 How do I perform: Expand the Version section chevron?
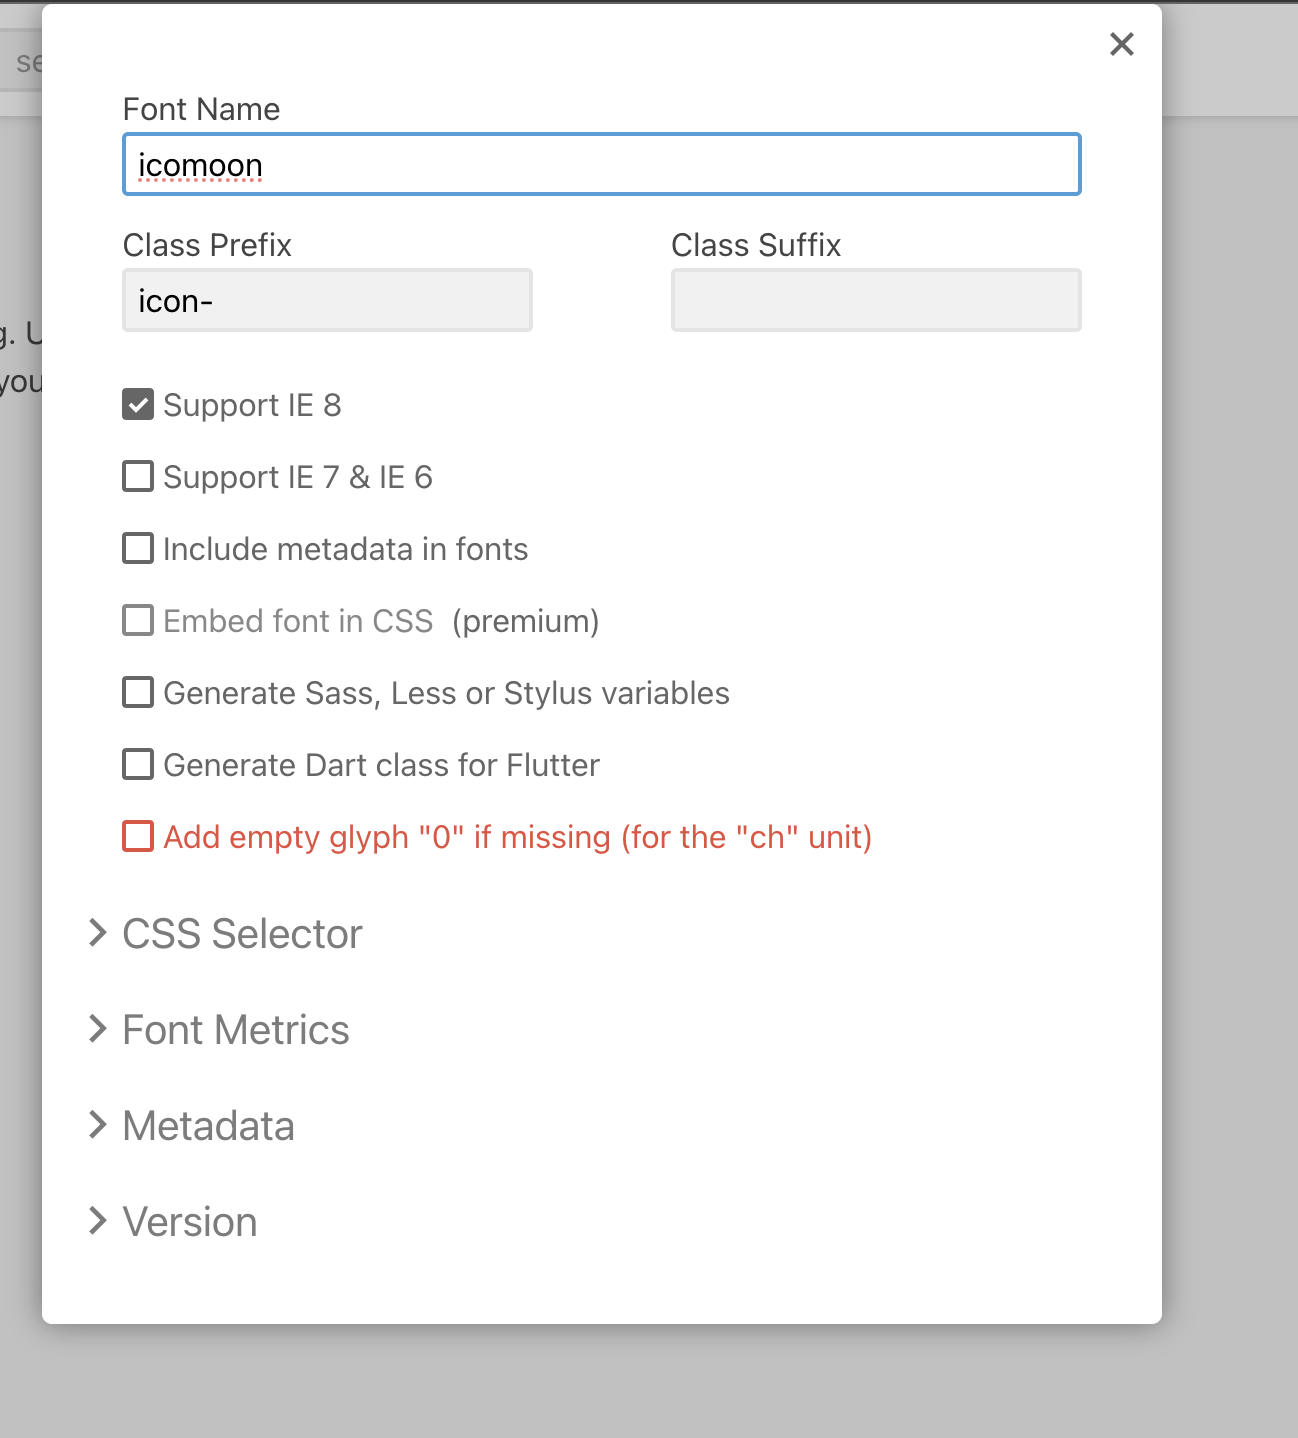tap(97, 1221)
